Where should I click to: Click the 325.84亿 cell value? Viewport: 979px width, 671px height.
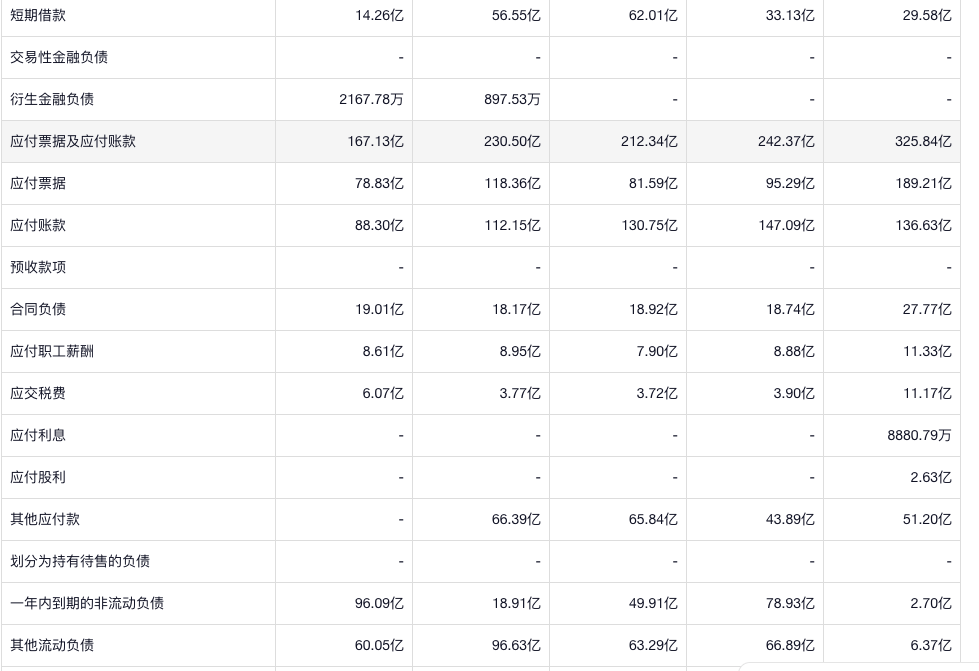point(923,141)
